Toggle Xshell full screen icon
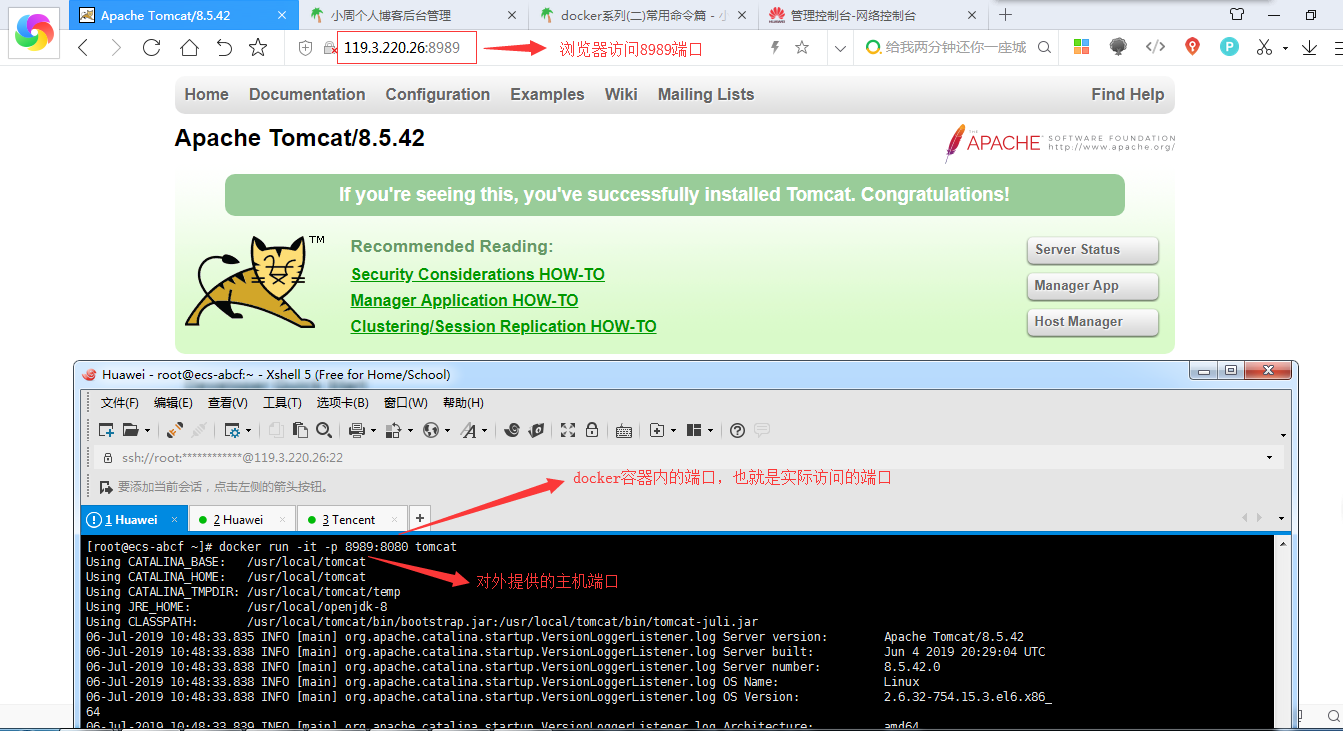The image size is (1343, 731). [x=568, y=430]
